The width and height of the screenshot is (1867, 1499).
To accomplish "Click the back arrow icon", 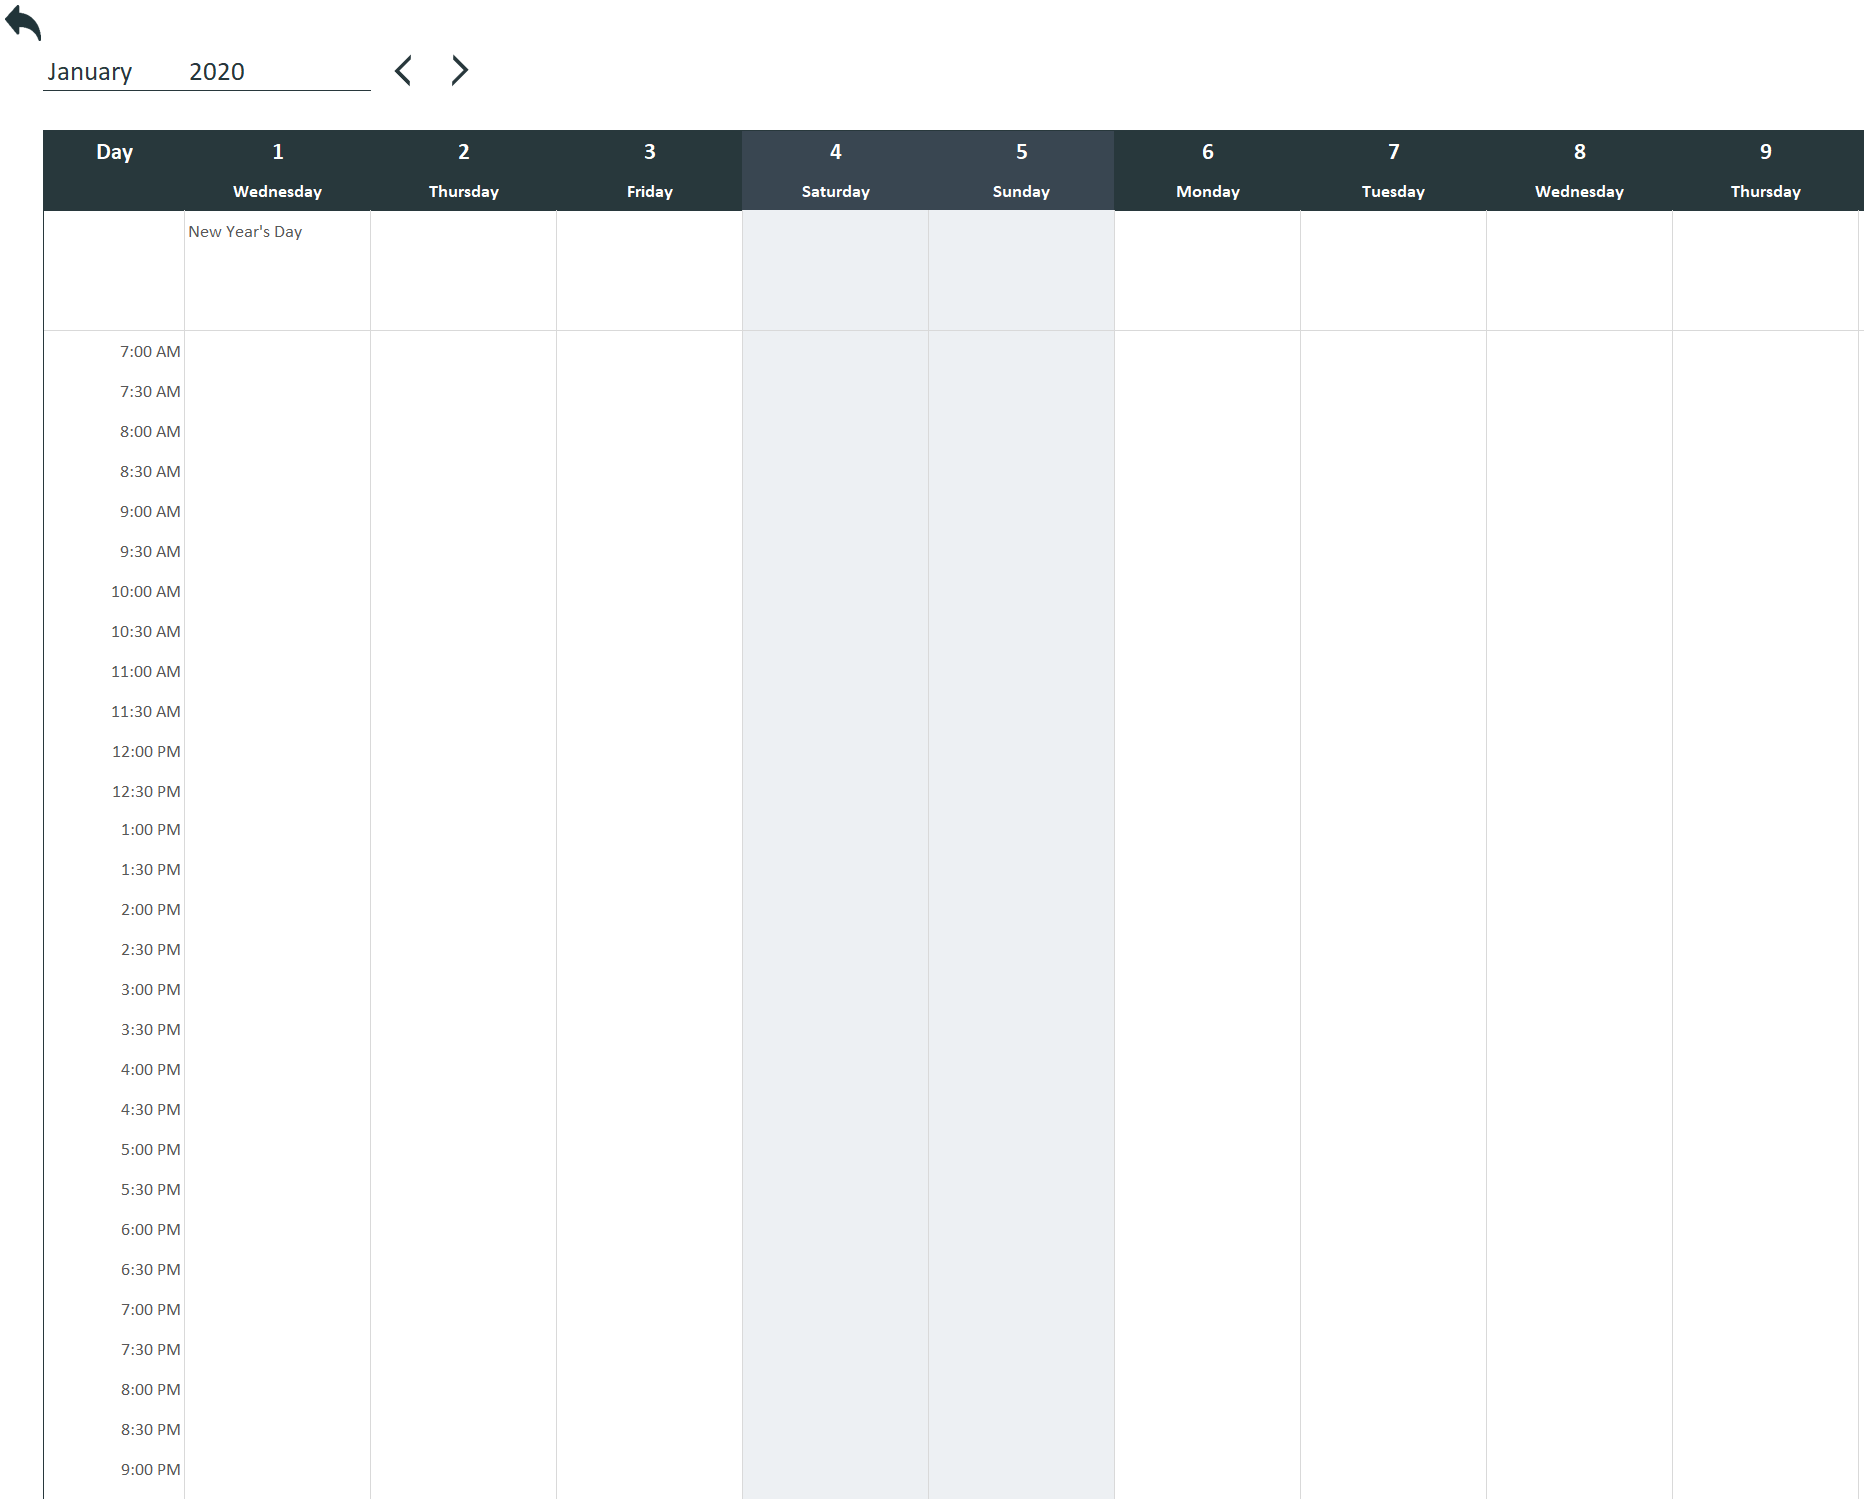I will click(23, 23).
